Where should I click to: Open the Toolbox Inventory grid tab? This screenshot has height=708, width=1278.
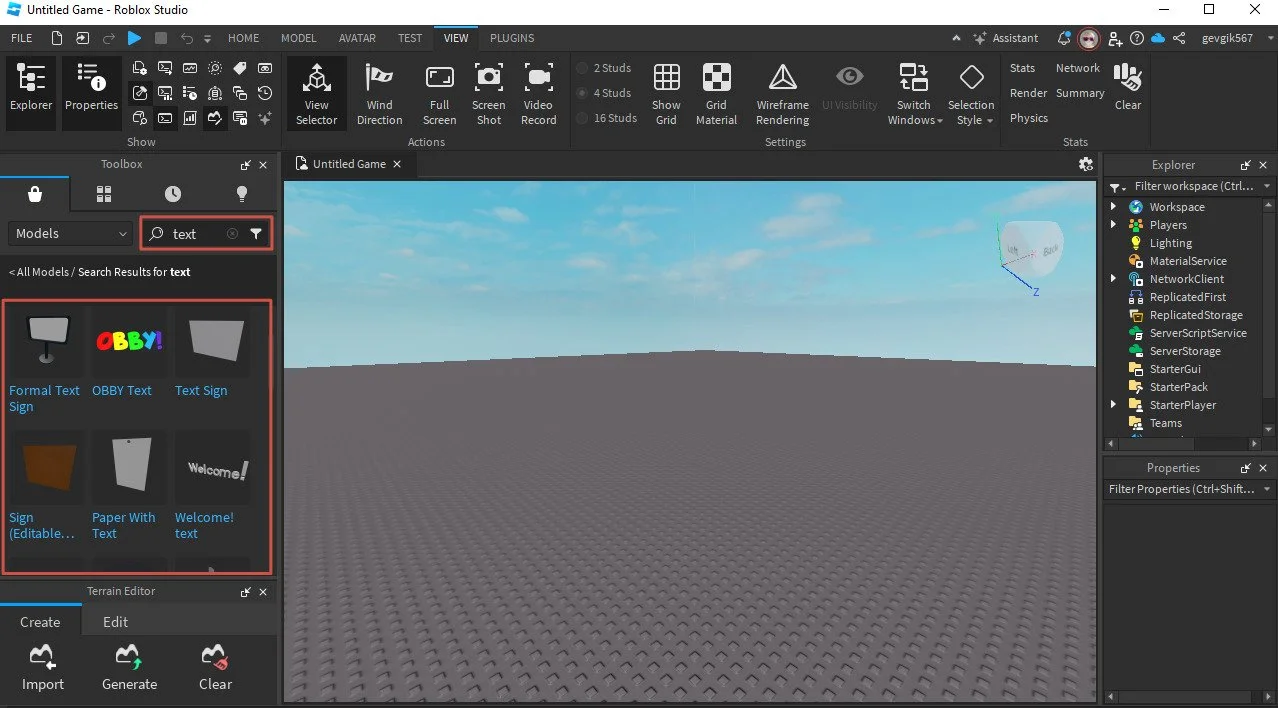click(104, 194)
